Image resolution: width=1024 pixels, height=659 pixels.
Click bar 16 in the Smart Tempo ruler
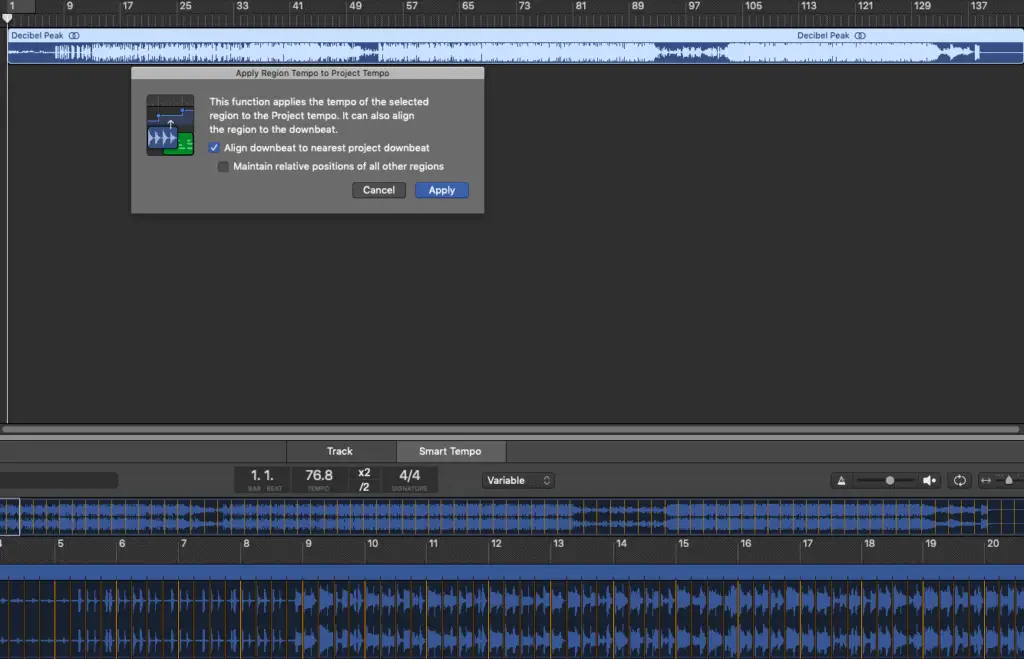pyautogui.click(x=746, y=543)
